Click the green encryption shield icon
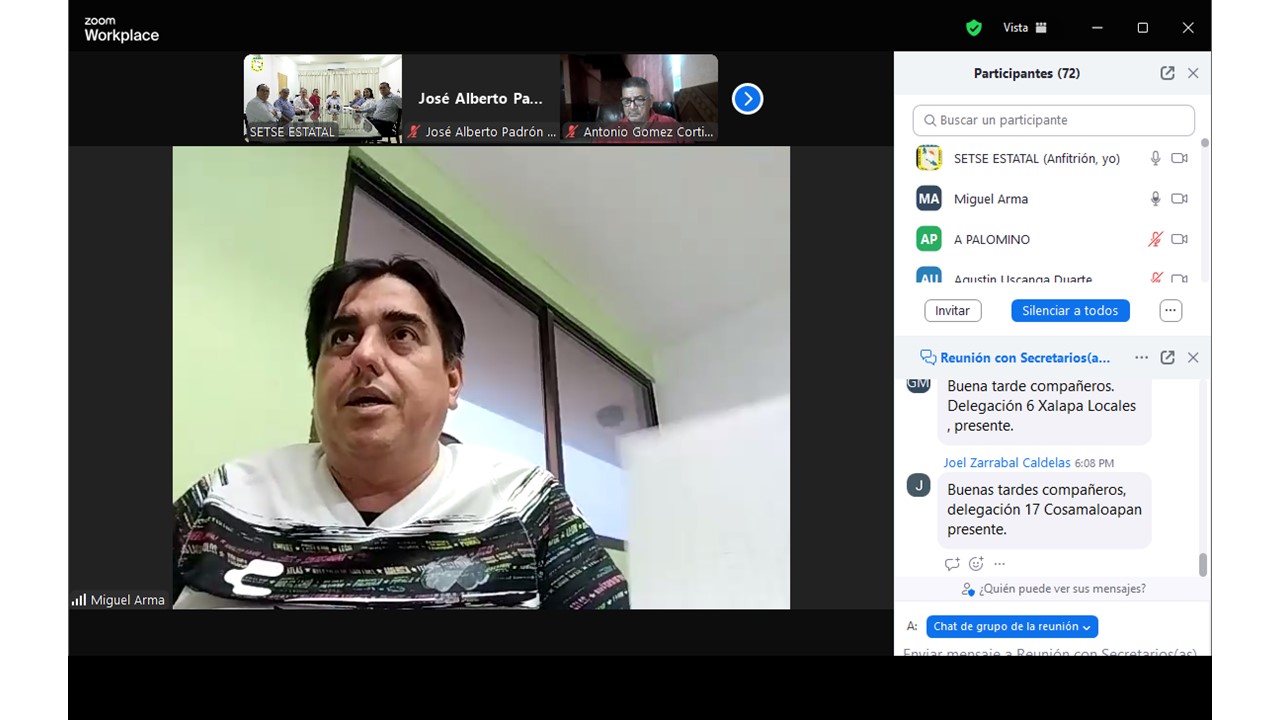This screenshot has width=1280, height=720. pos(973,28)
